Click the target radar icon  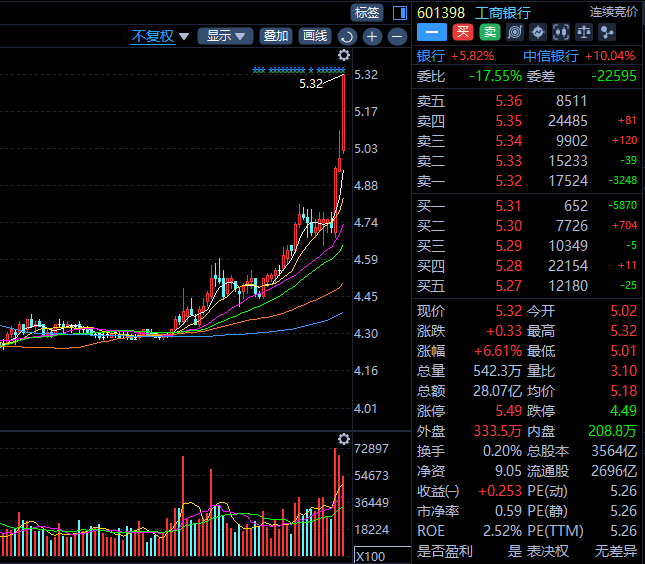pyautogui.click(x=515, y=32)
